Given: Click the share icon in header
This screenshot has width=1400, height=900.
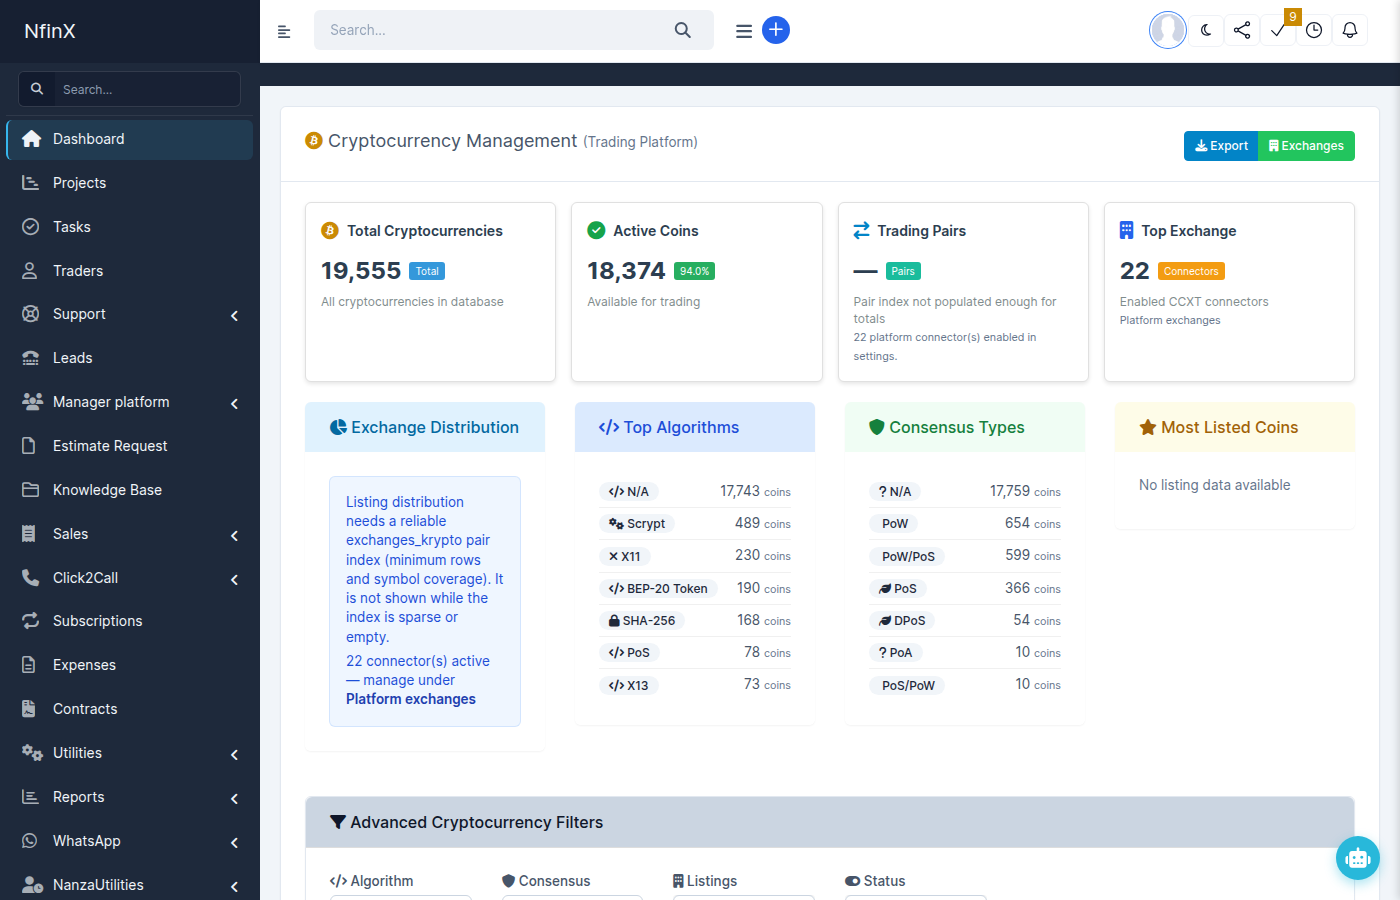Looking at the screenshot, I should [1242, 30].
